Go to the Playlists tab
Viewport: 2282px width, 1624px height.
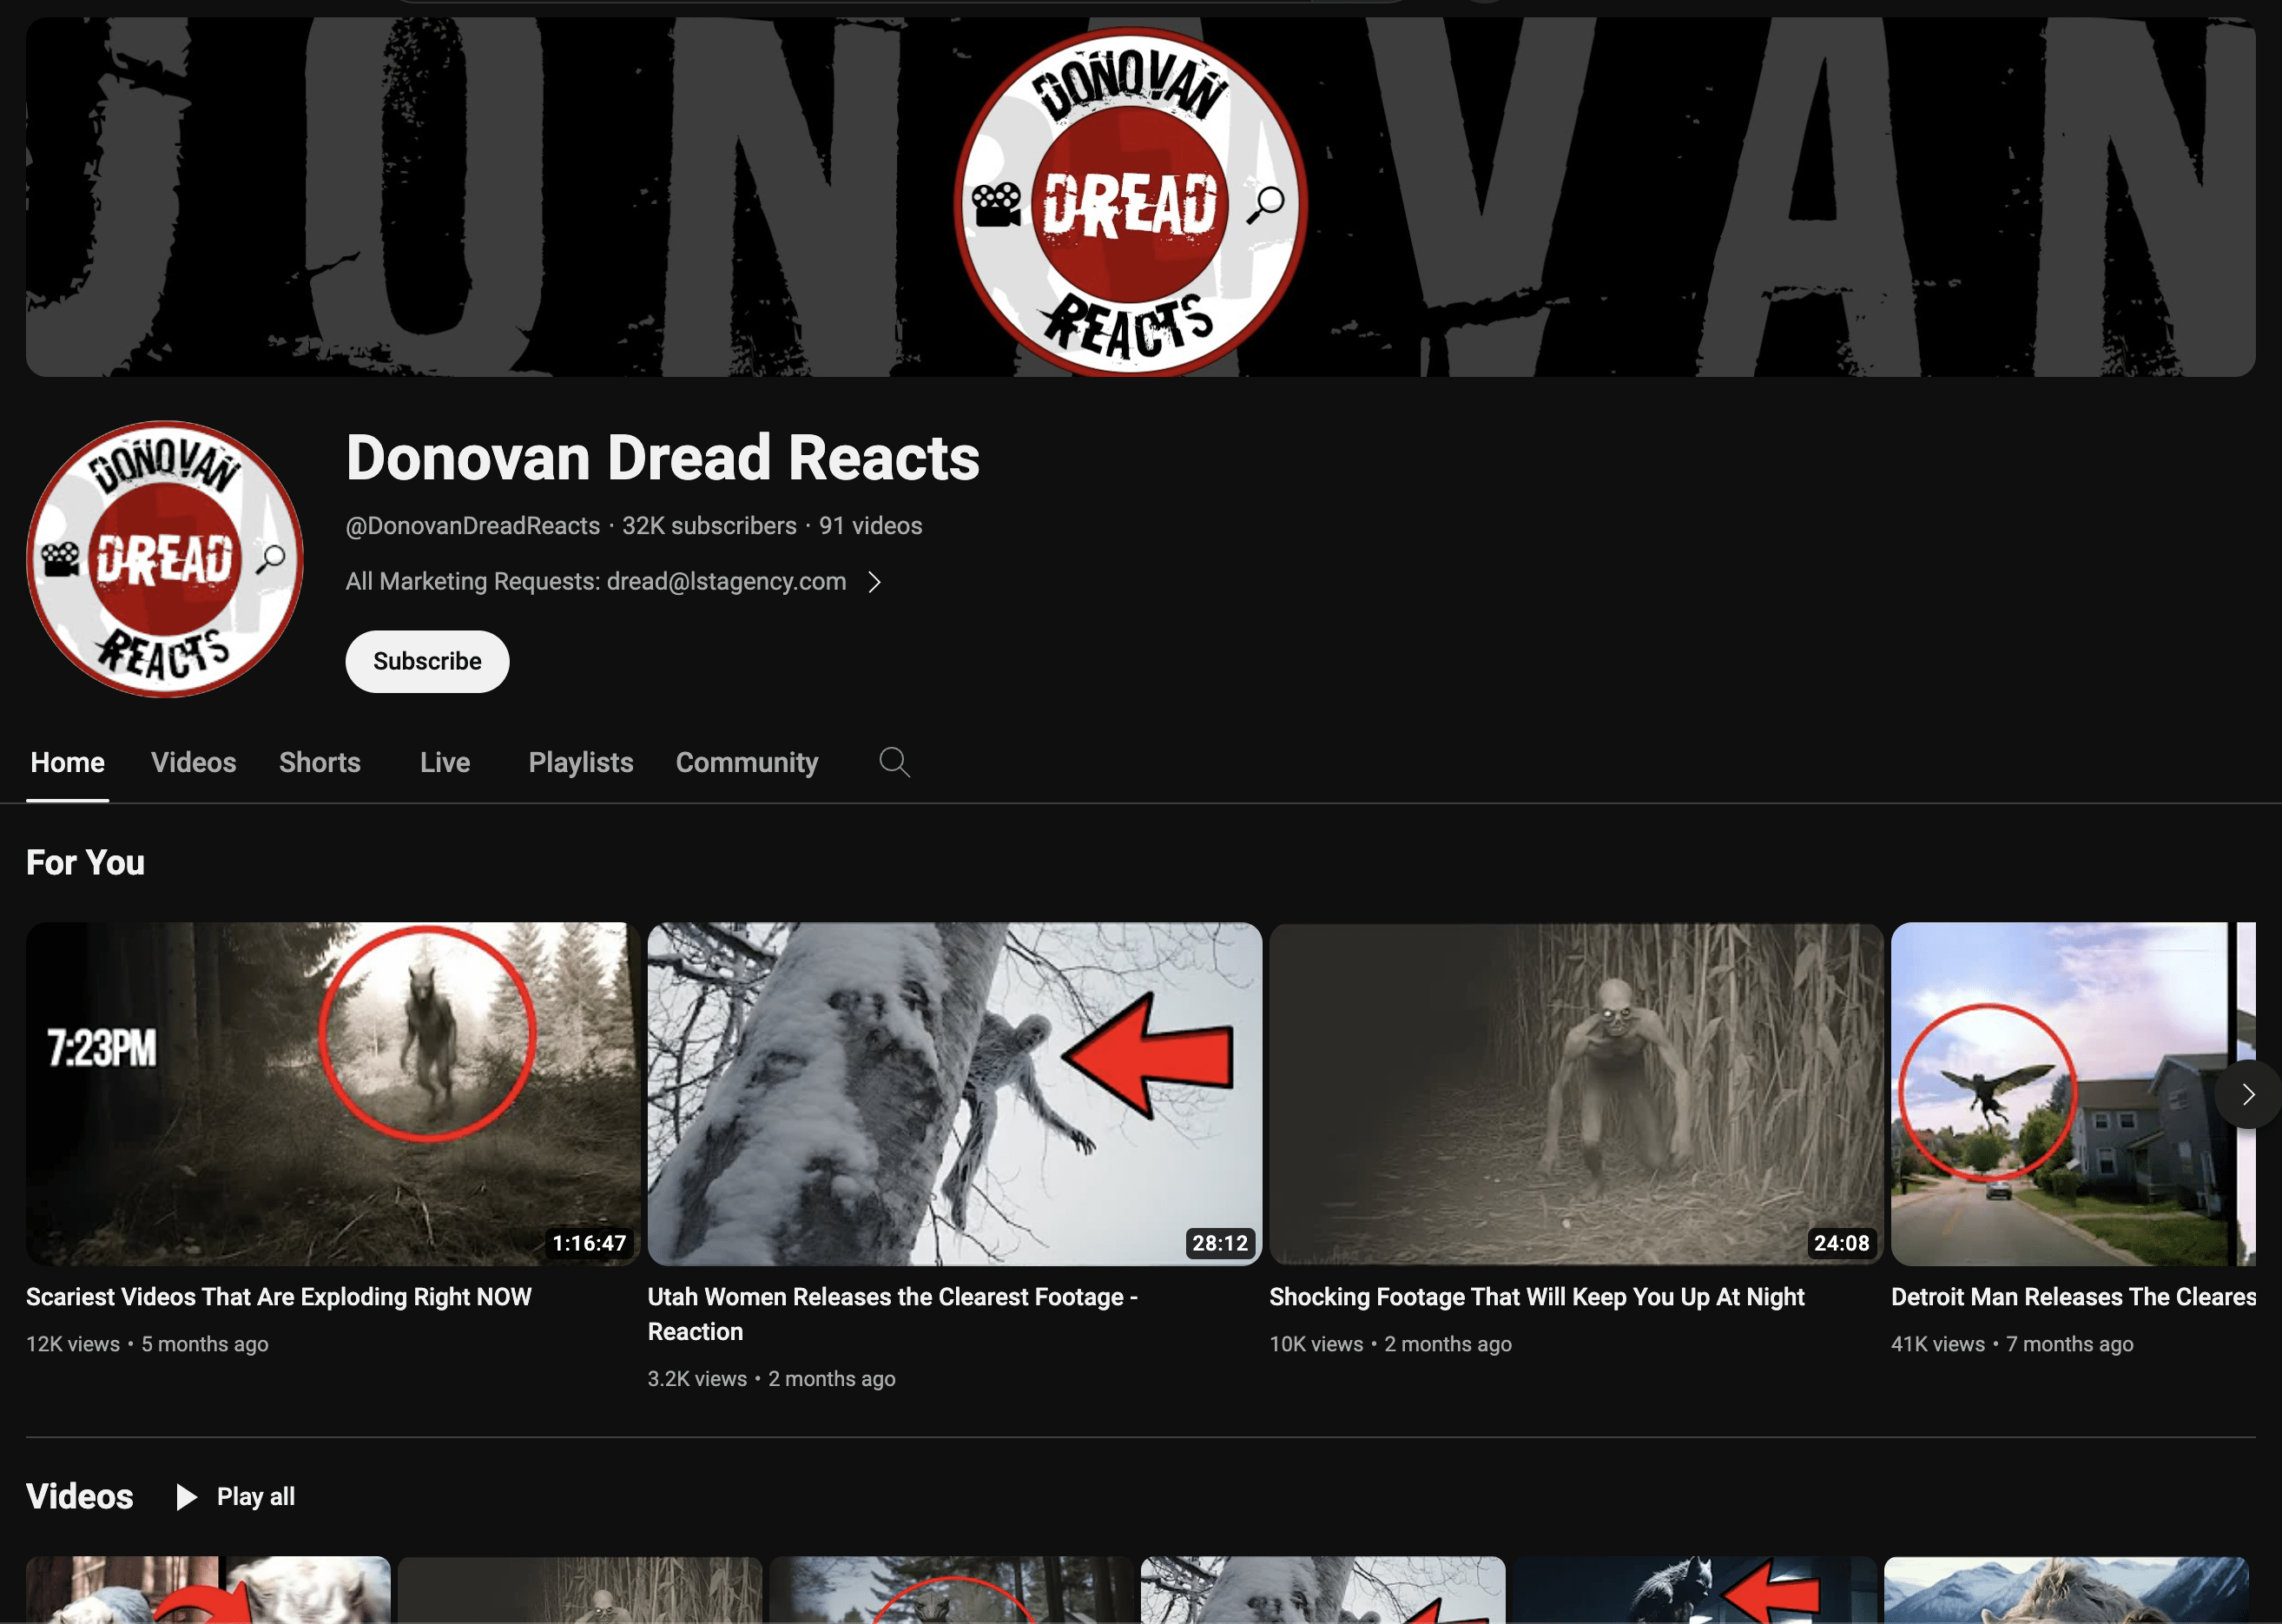coord(581,762)
